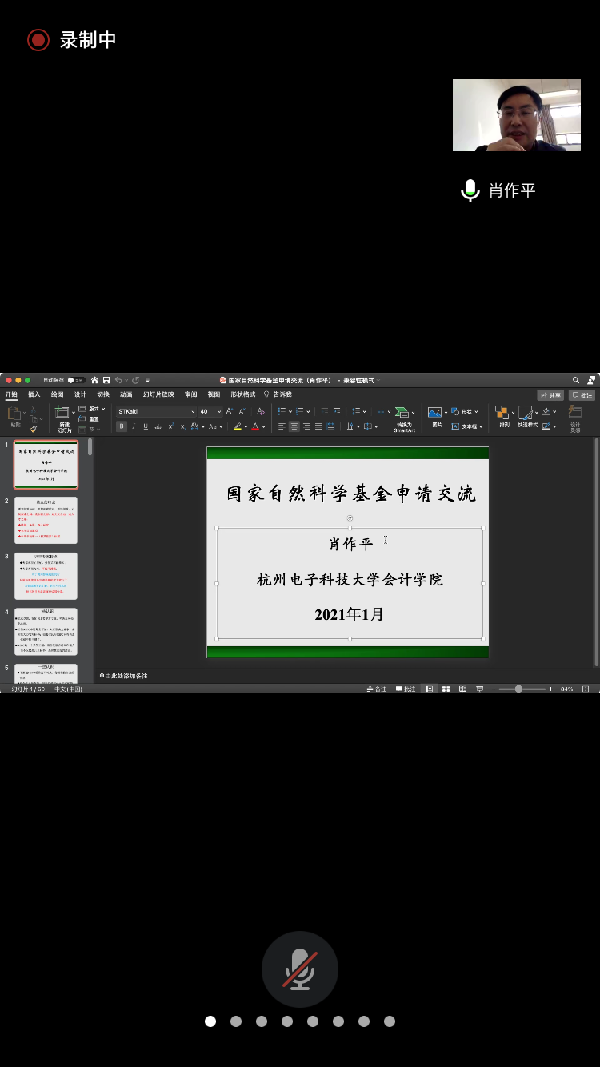This screenshot has width=600, height=1067.
Task: Toggle bold formatting in the ribbon
Action: 122,427
